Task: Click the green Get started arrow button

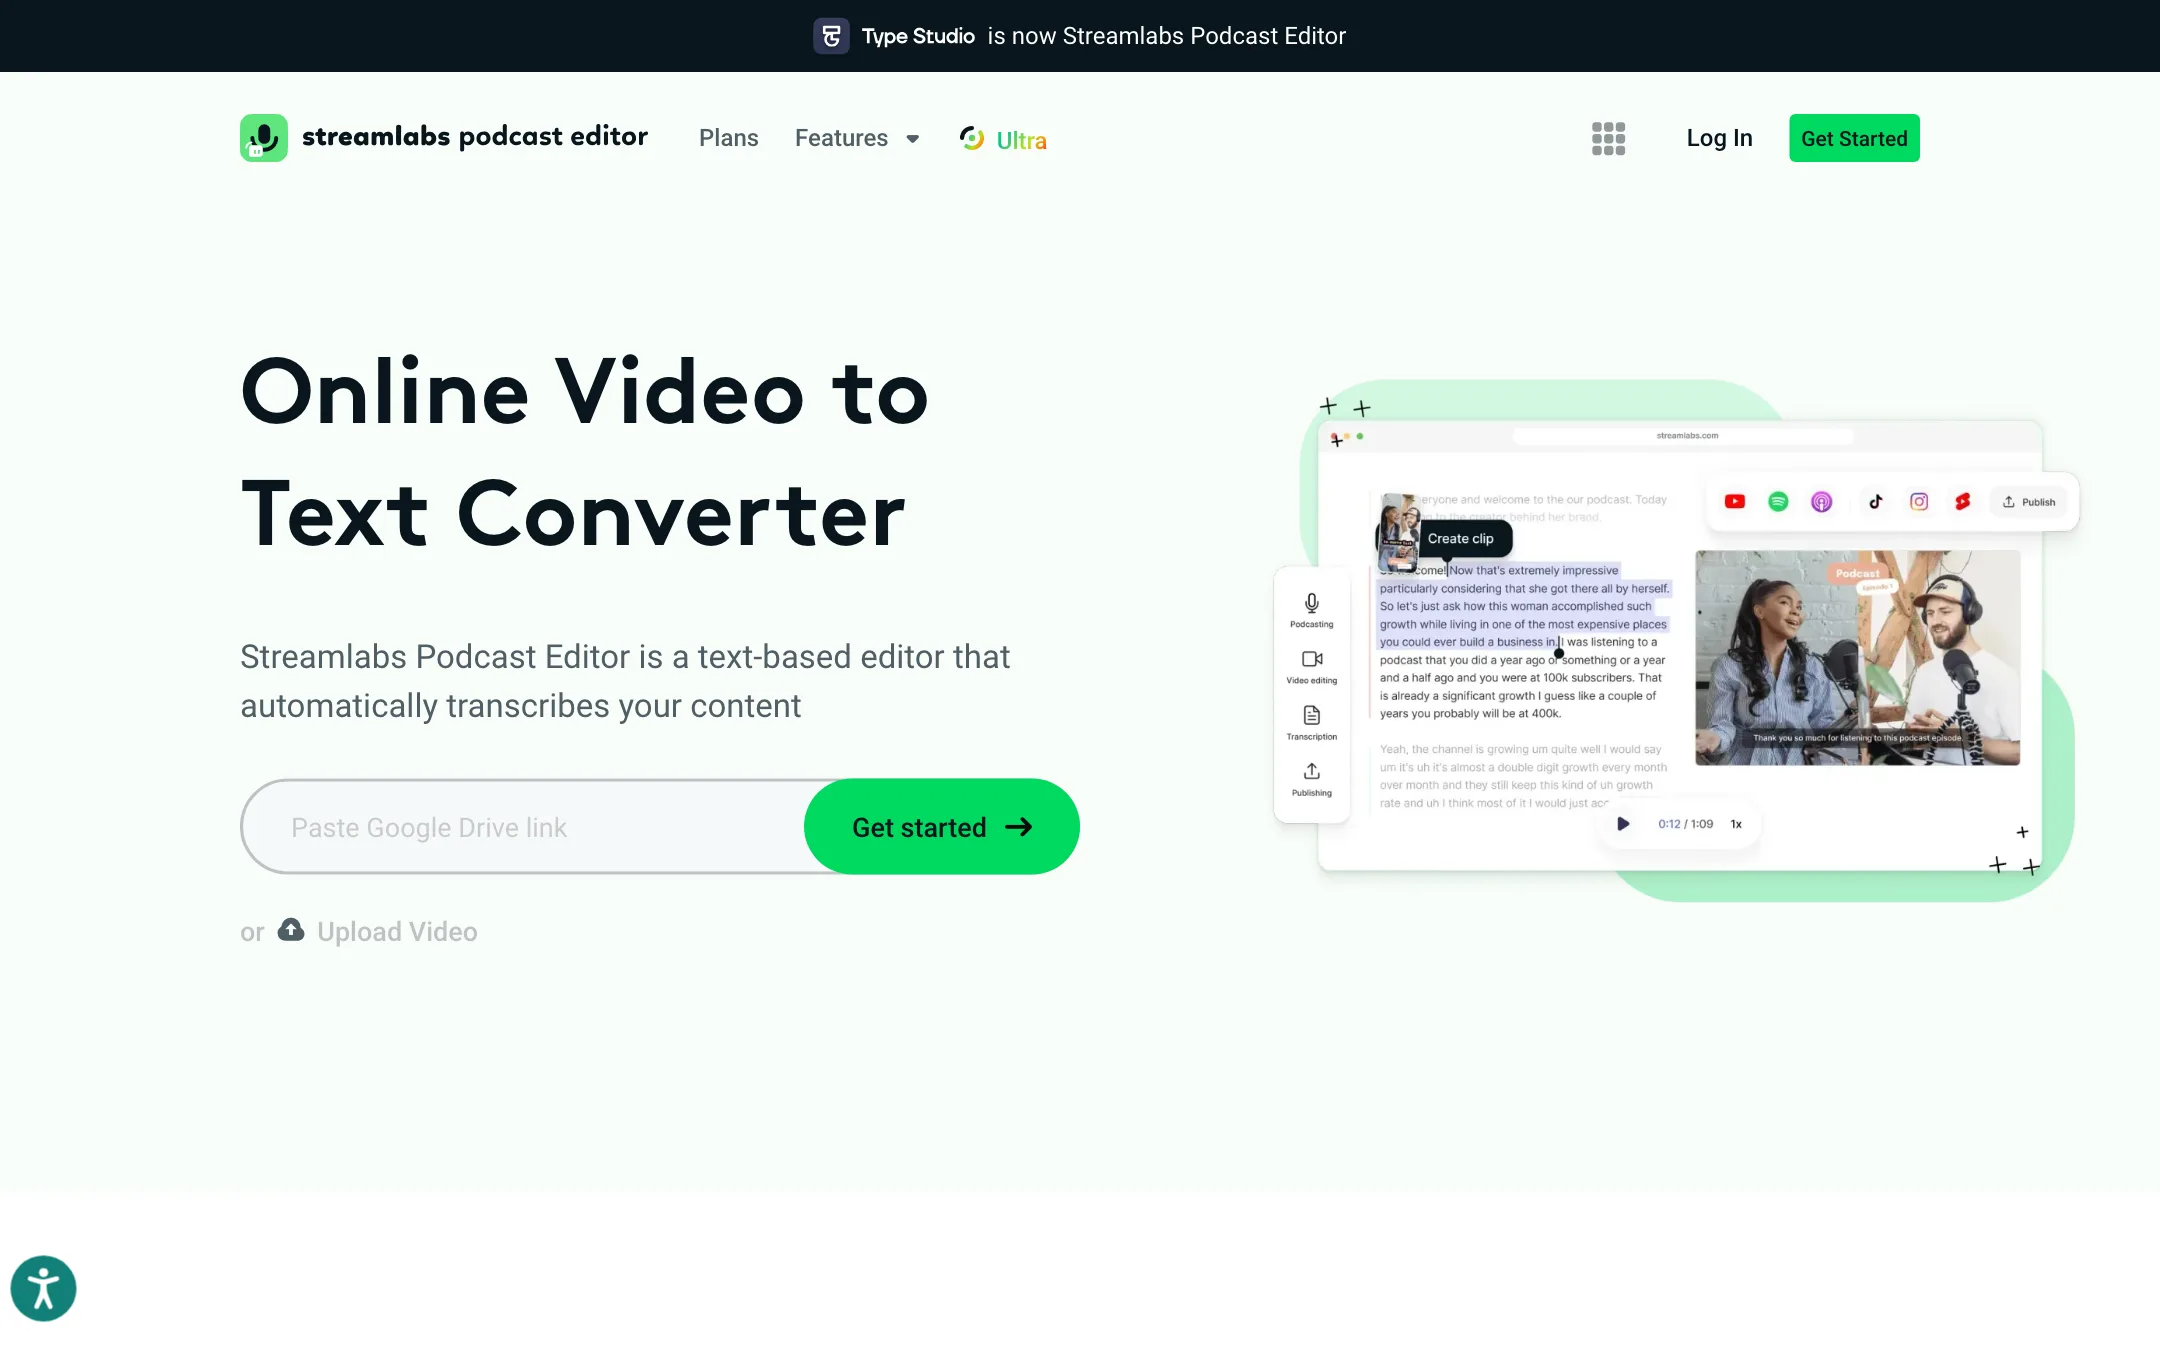Action: point(941,827)
